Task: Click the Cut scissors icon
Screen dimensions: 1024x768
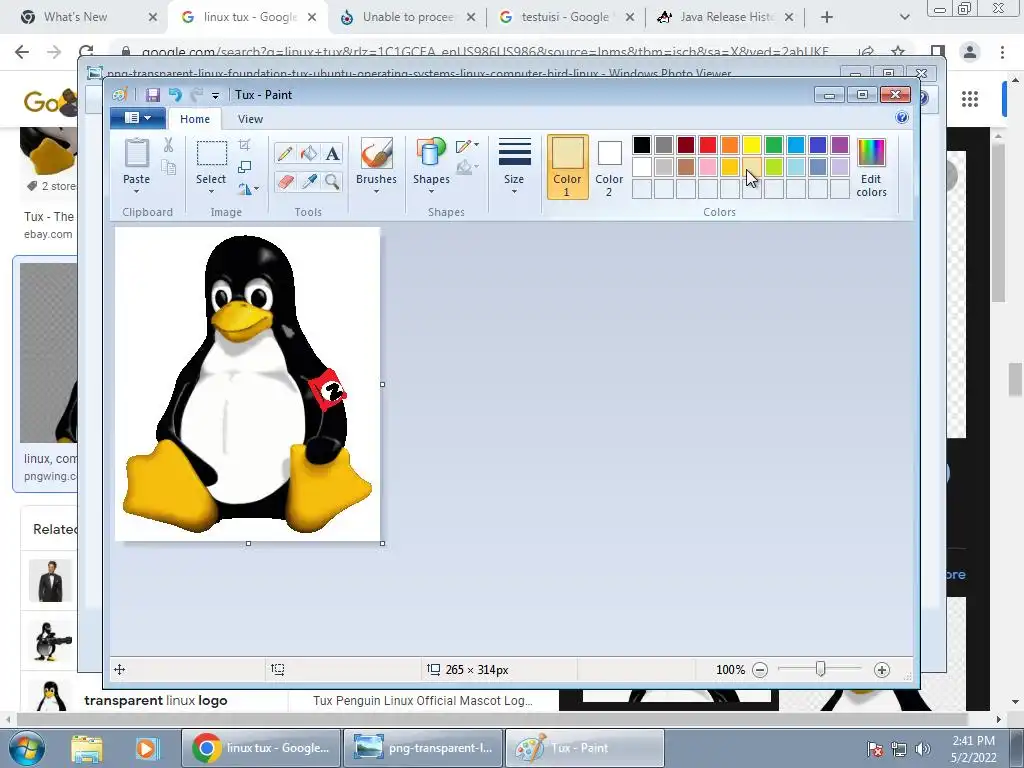Action: point(168,145)
